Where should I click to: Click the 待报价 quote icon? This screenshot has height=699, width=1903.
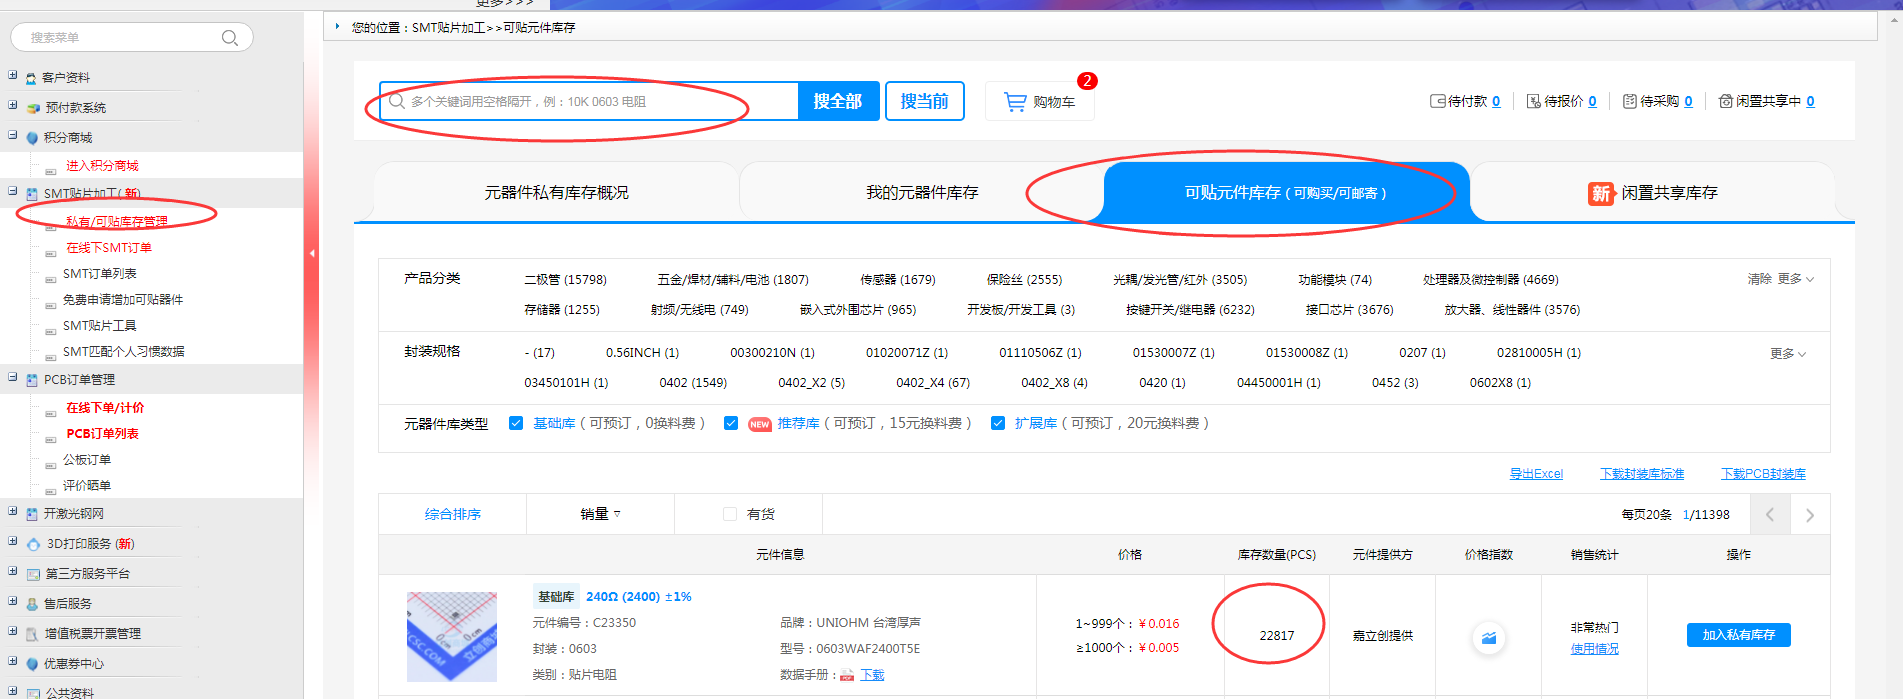pyautogui.click(x=1533, y=101)
